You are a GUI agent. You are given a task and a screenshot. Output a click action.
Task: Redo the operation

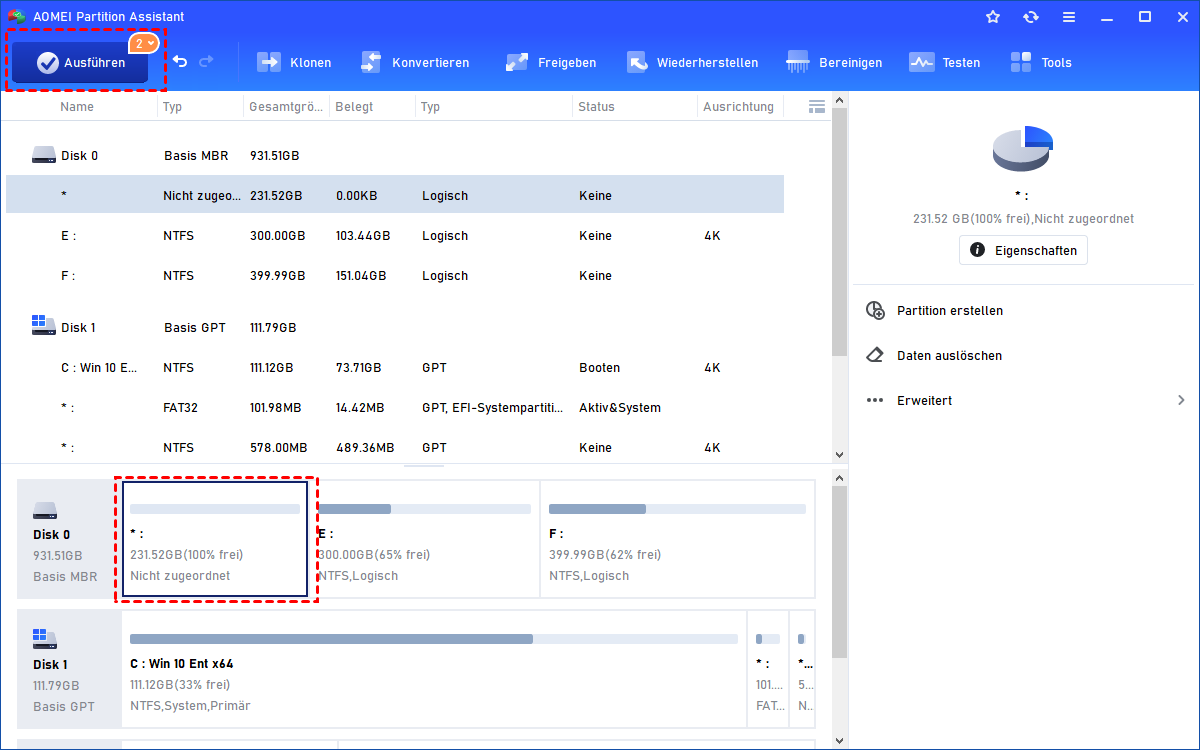[x=207, y=62]
